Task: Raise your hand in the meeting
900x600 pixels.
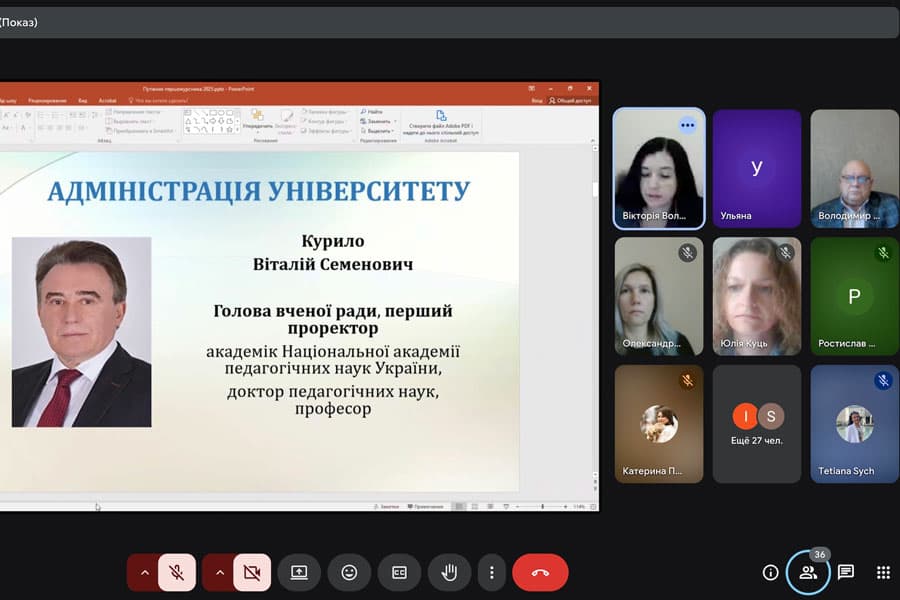Action: tap(449, 572)
